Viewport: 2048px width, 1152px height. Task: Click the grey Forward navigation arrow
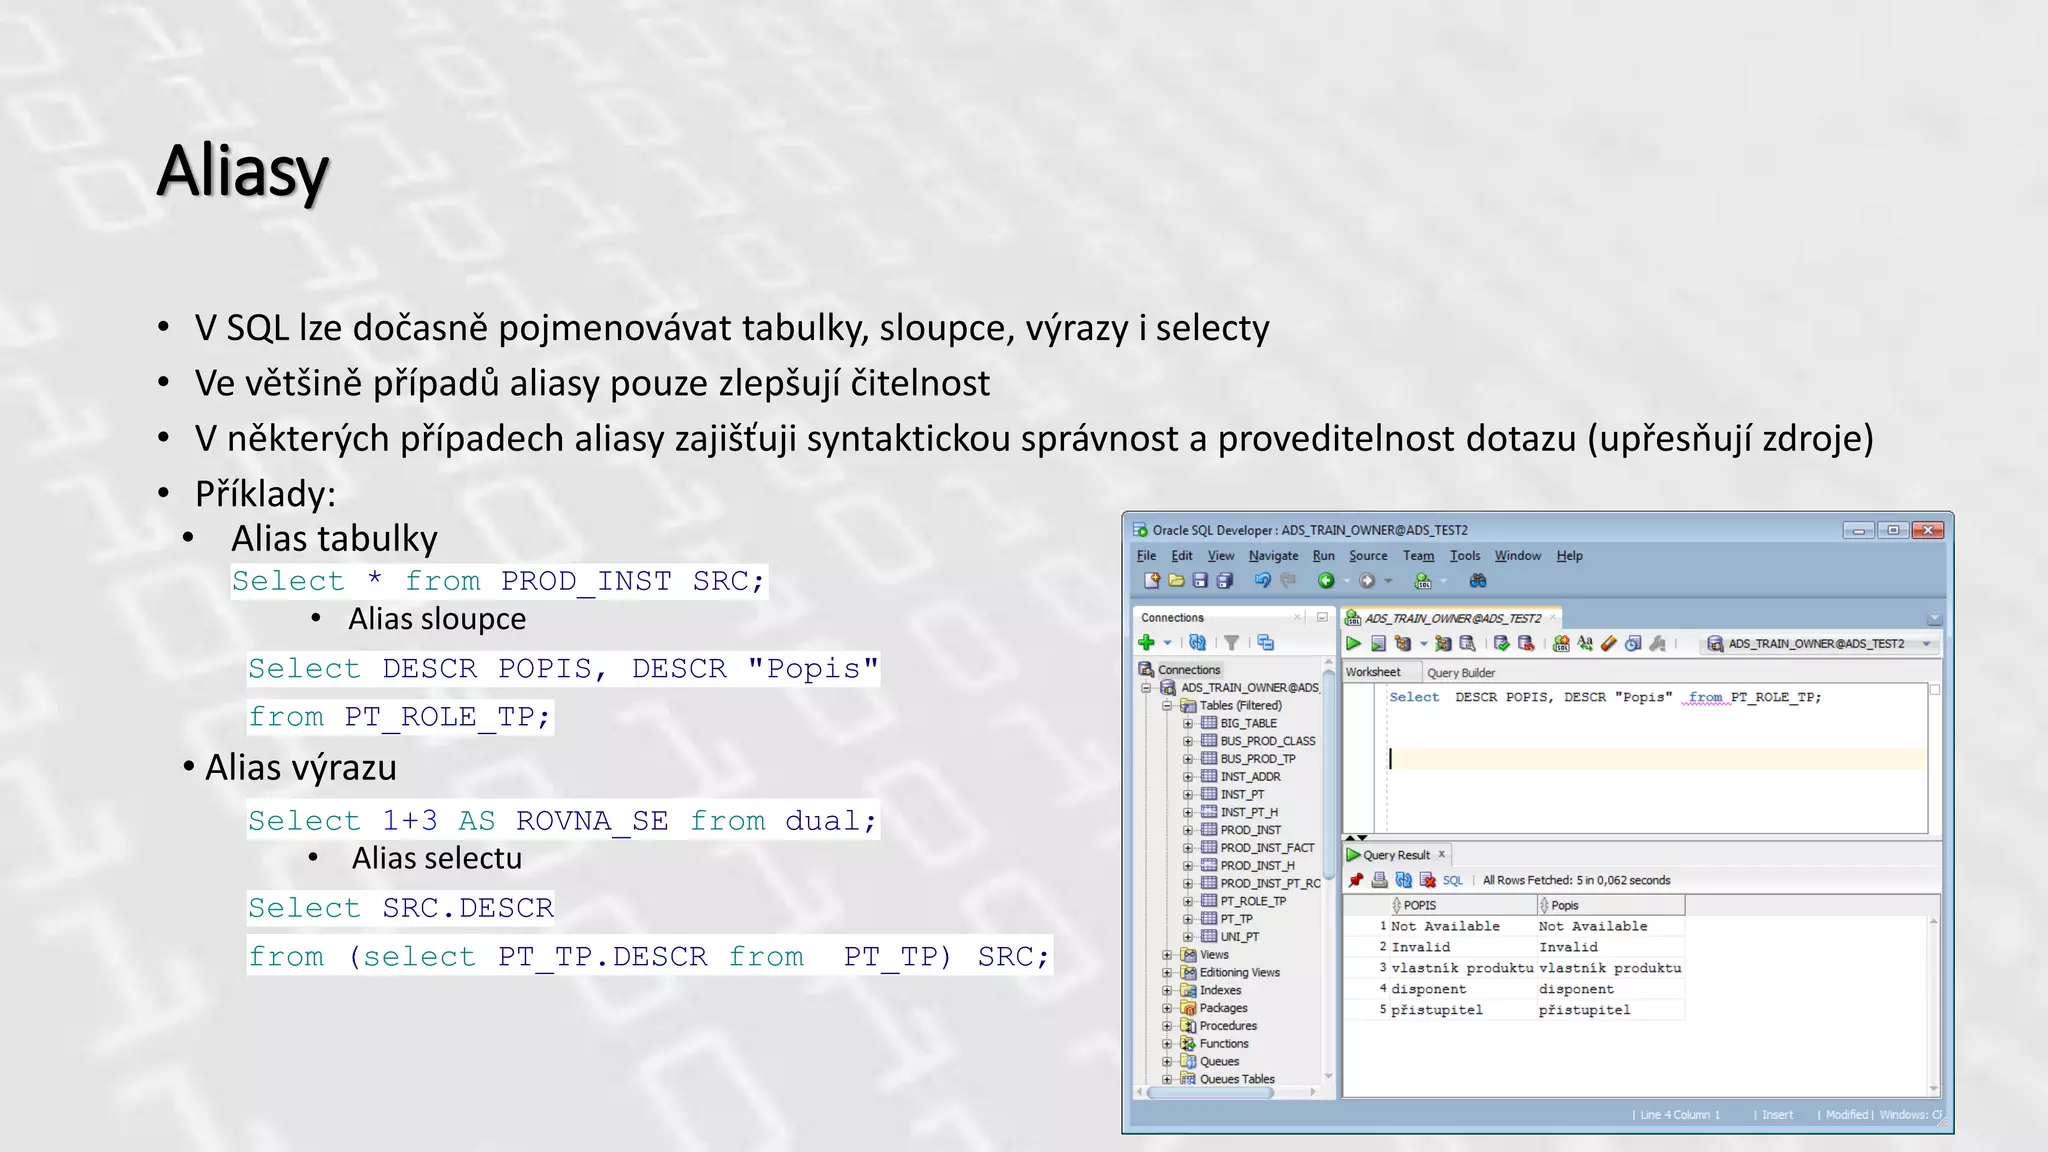pyautogui.click(x=1367, y=581)
